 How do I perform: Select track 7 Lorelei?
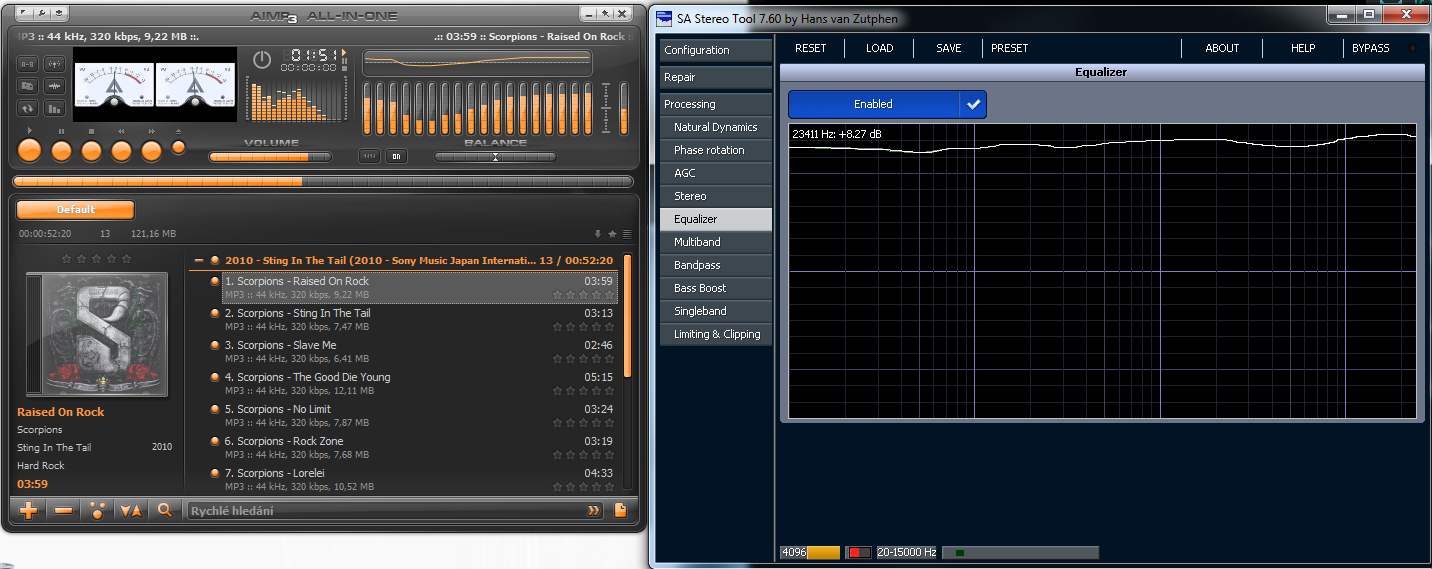(x=419, y=479)
